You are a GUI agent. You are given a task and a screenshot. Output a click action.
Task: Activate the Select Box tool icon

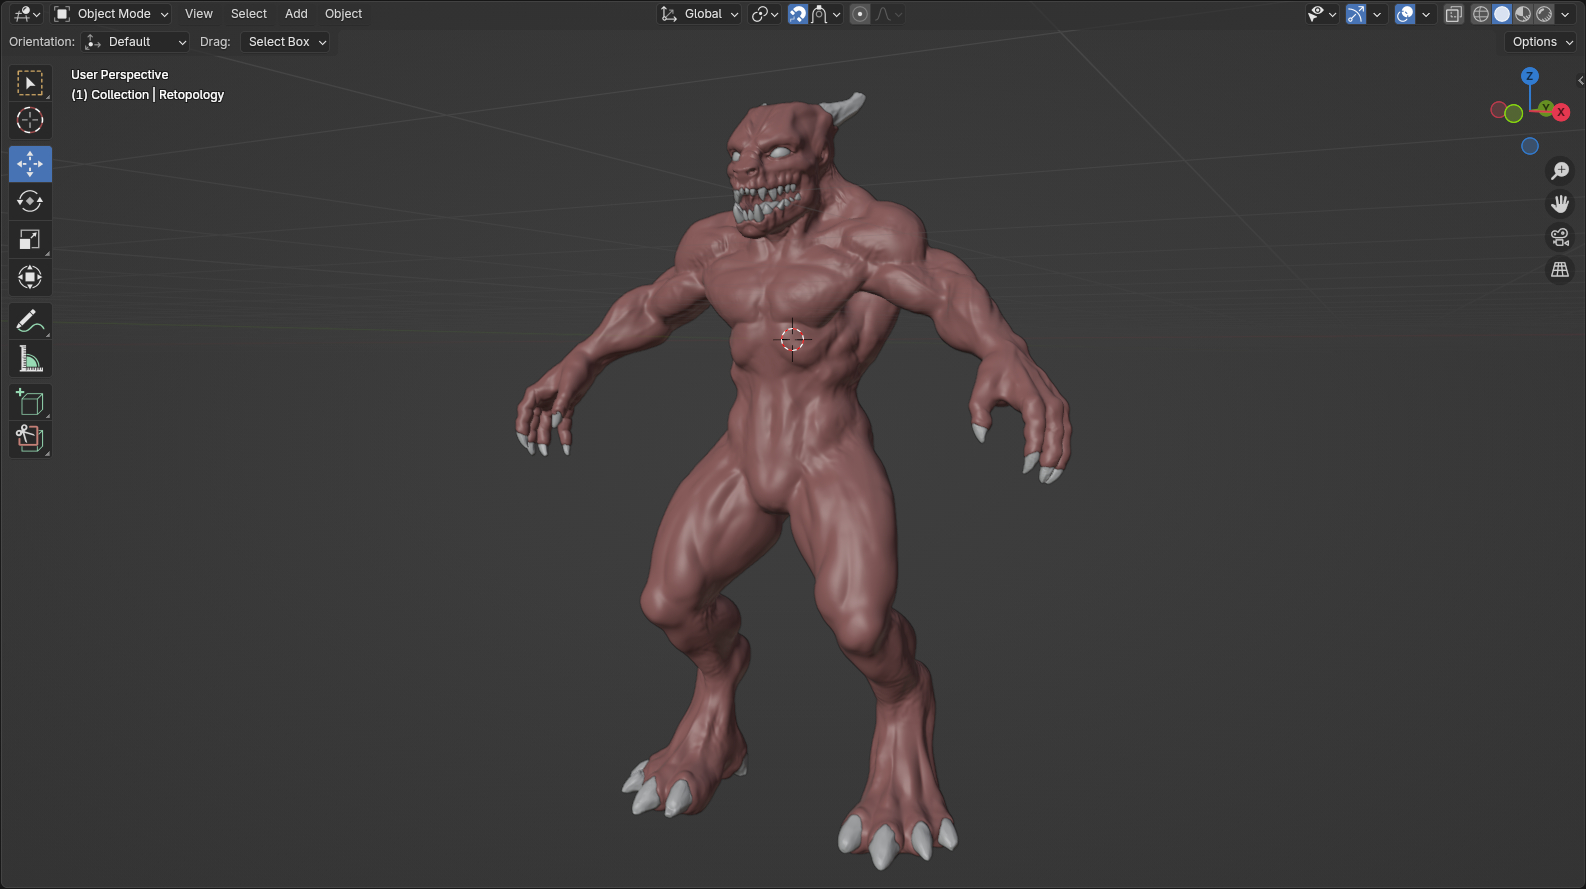pos(30,83)
